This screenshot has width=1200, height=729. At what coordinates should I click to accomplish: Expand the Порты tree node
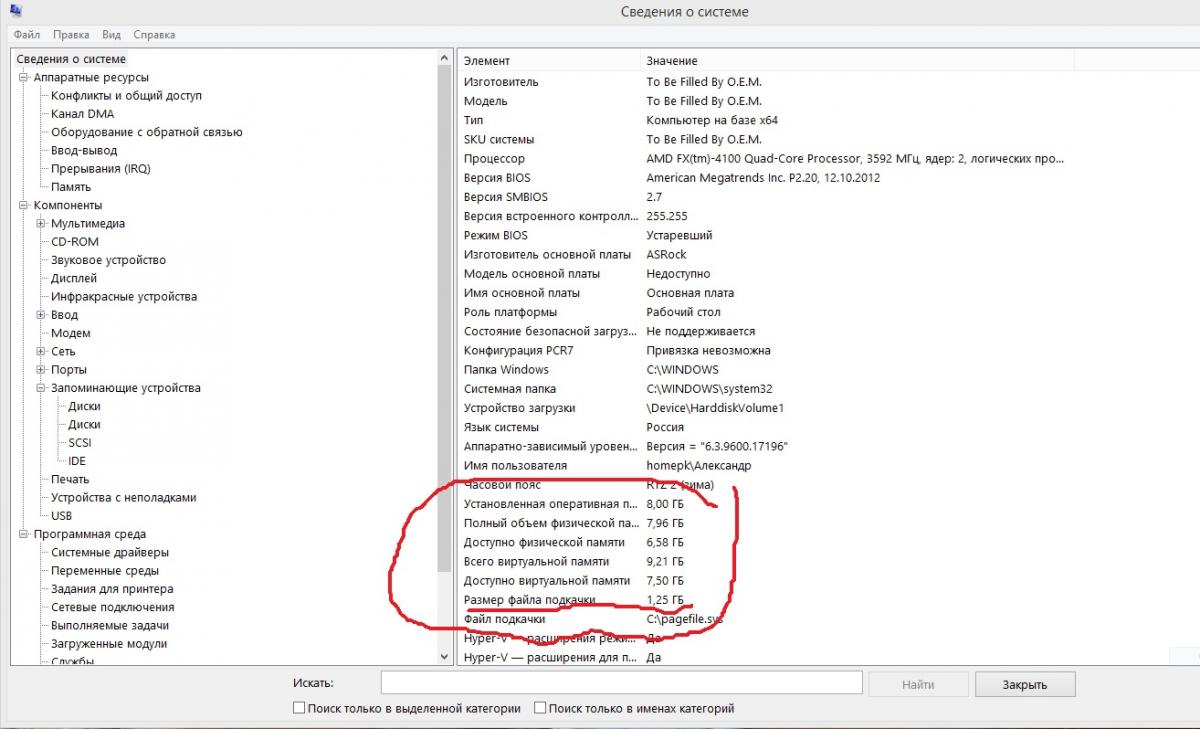(41, 370)
